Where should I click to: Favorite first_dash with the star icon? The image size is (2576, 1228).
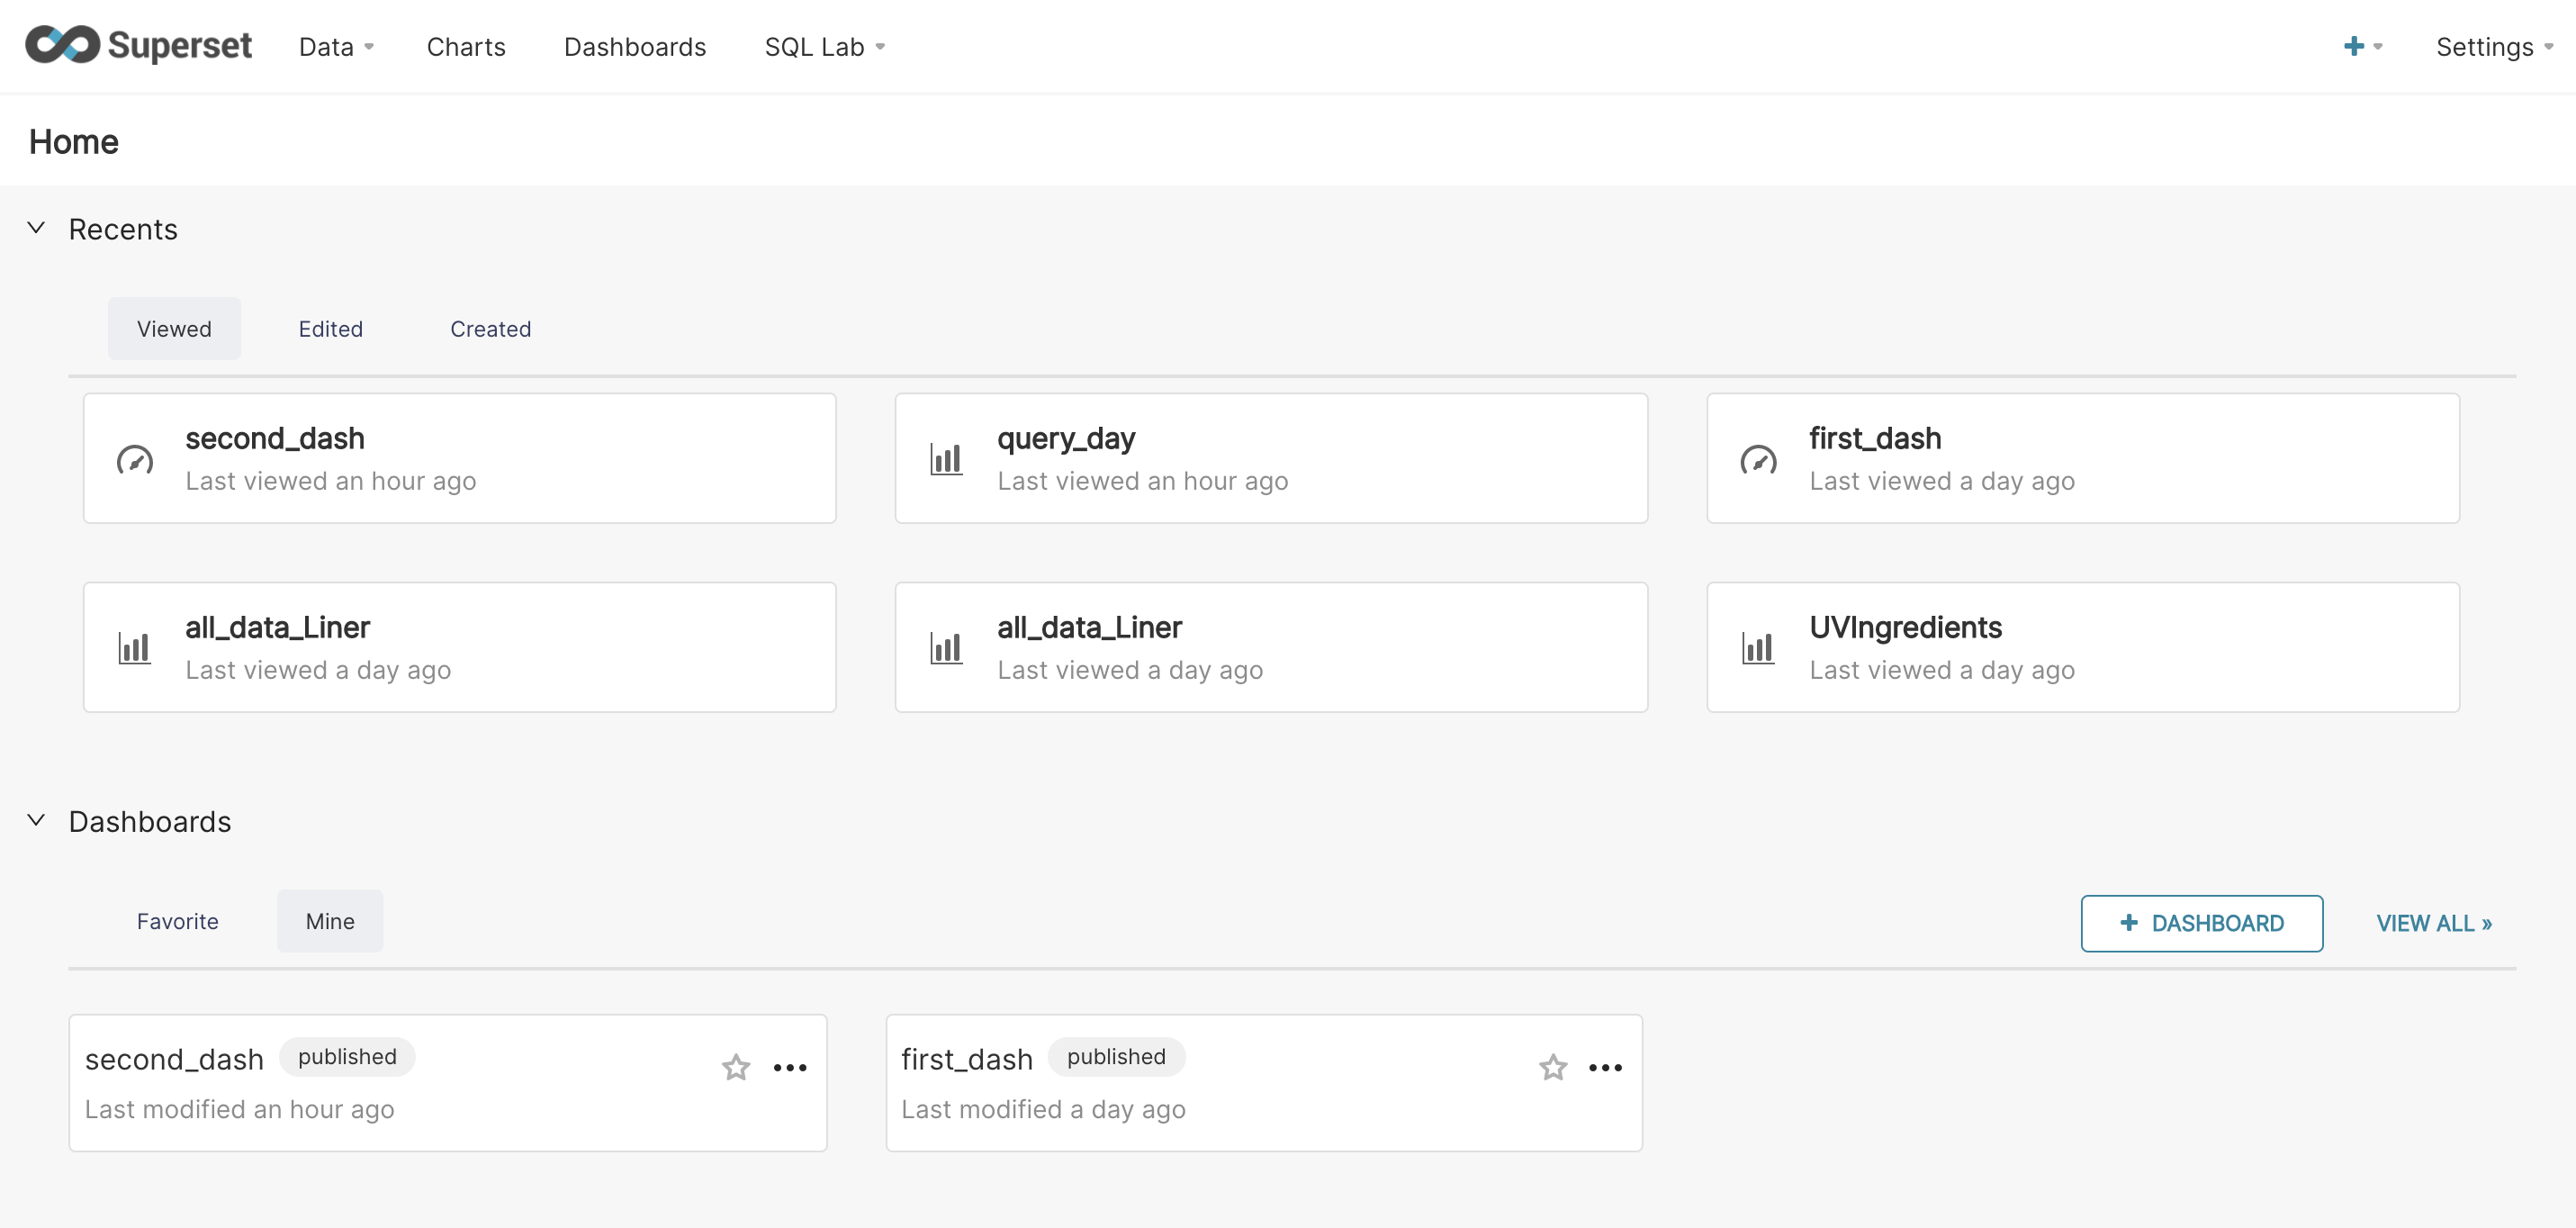pos(1552,1067)
